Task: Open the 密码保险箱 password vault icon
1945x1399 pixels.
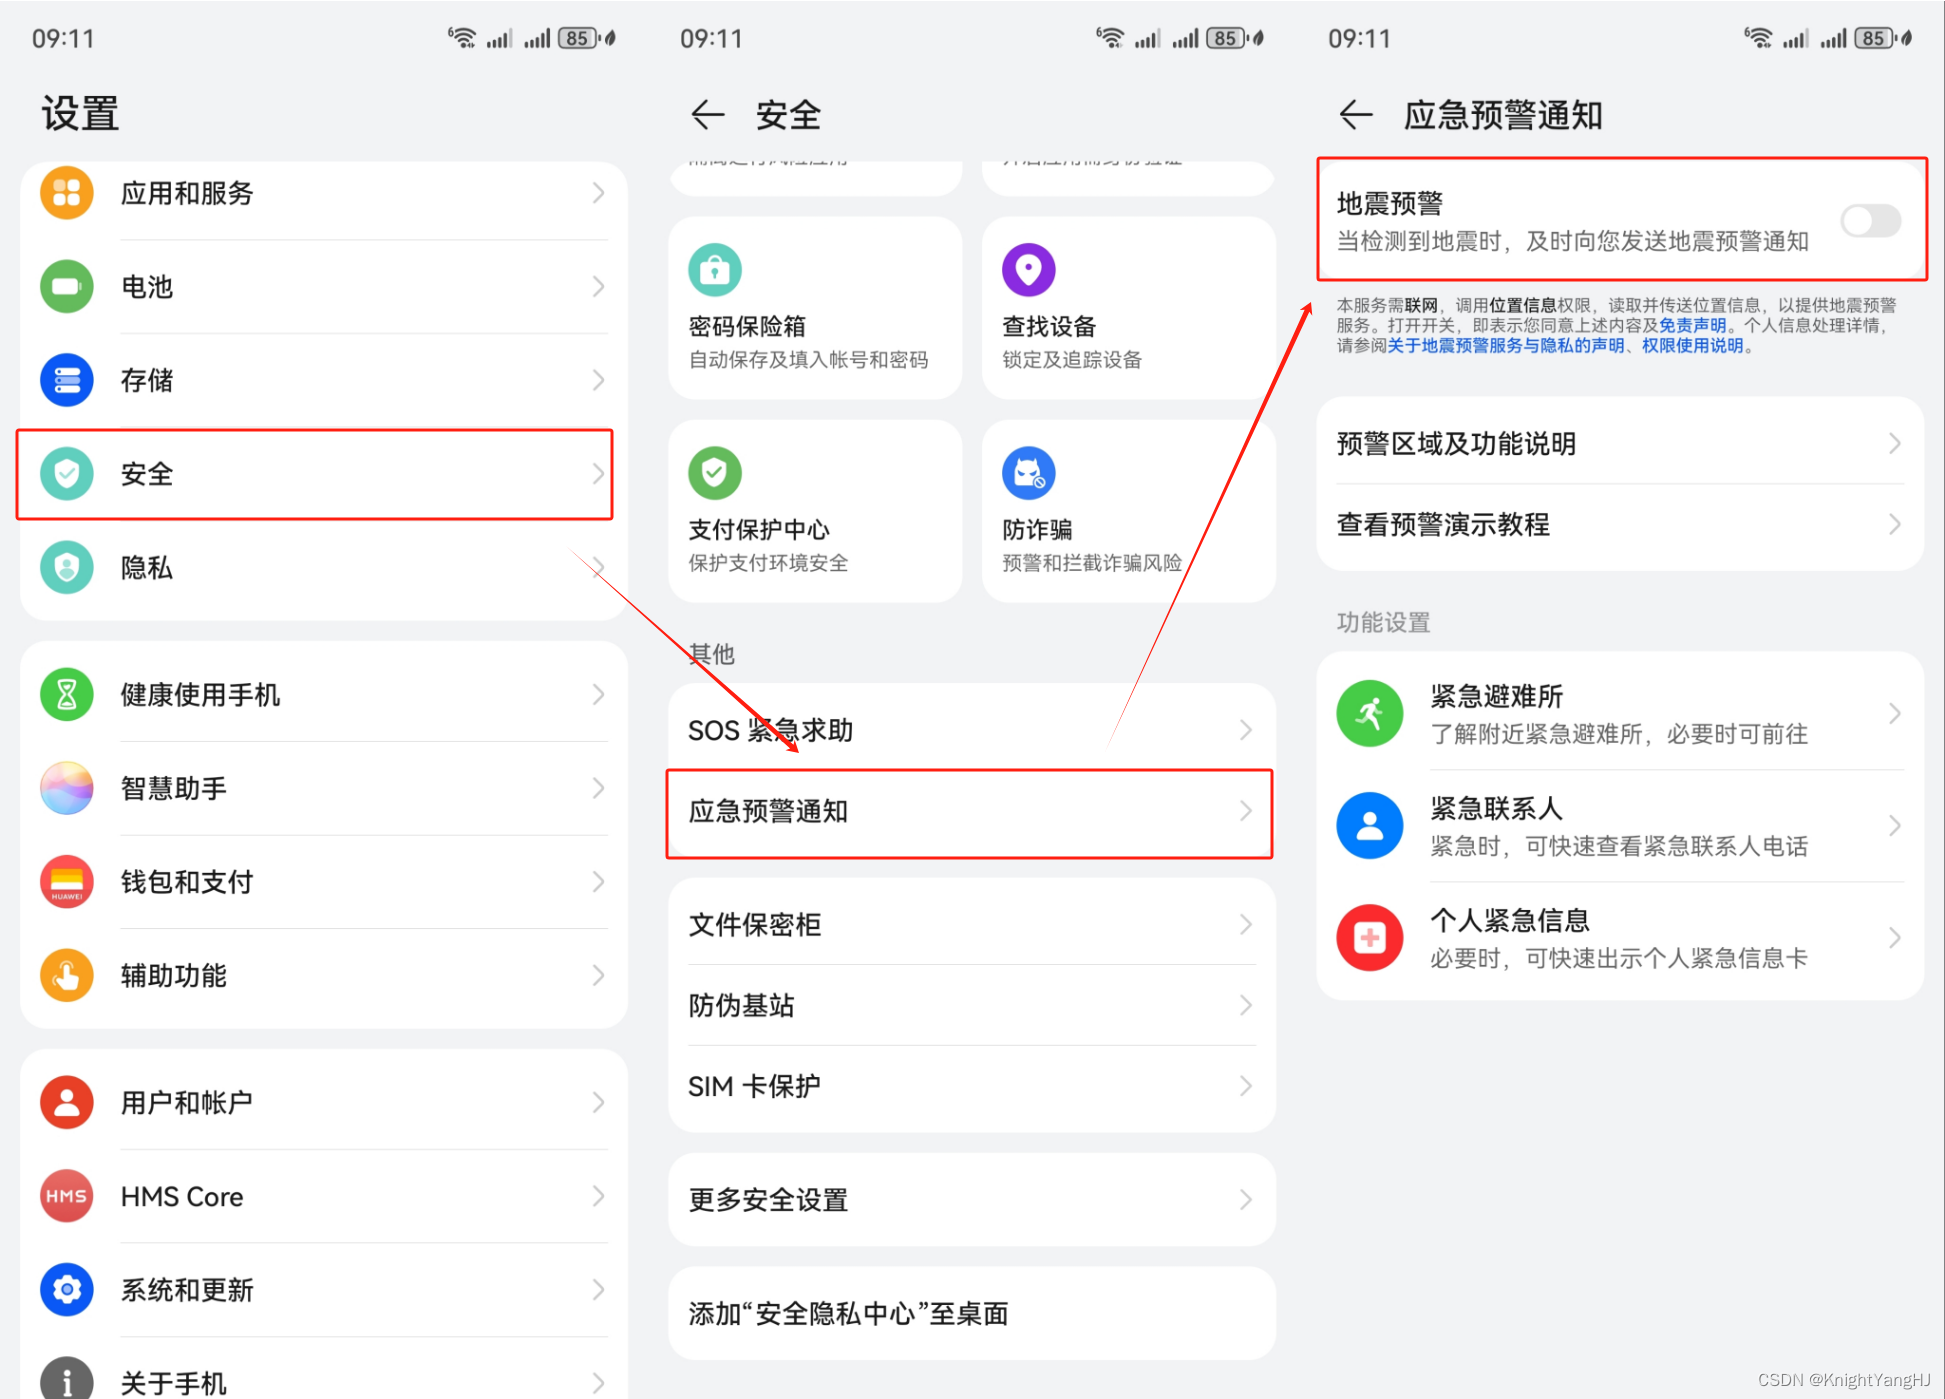Action: [x=714, y=270]
